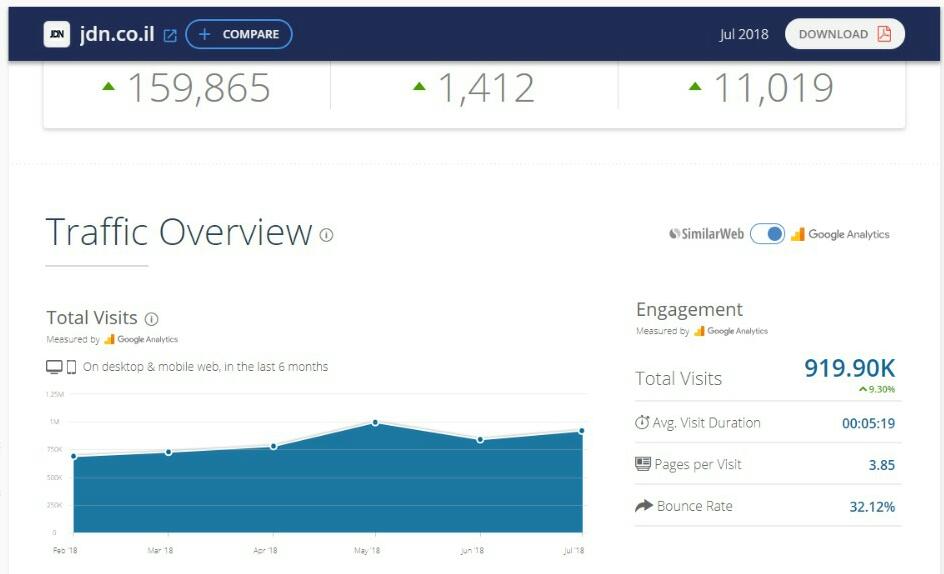
Task: Click the Avg. Visit Duration stopwatch icon
Action: click(x=642, y=422)
